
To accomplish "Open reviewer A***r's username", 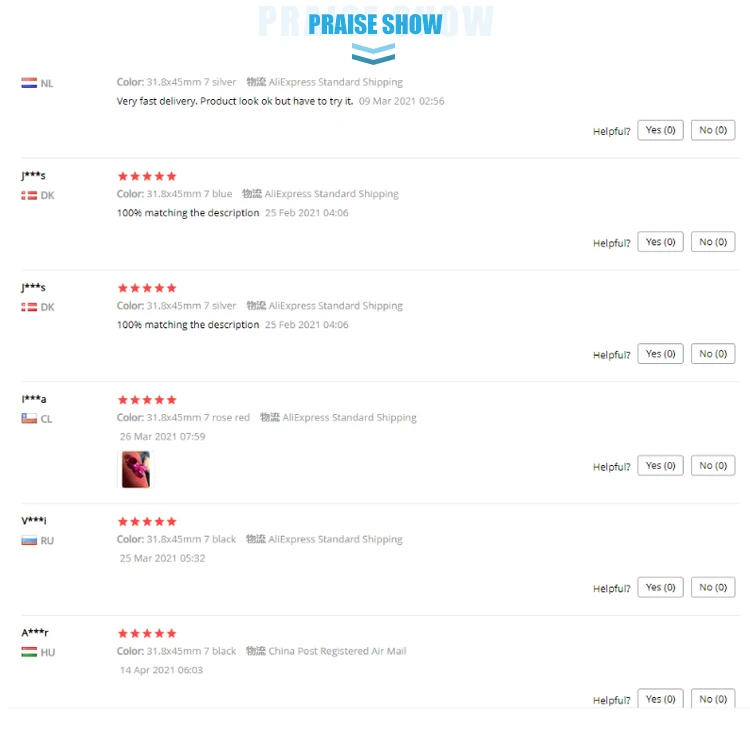I will [35, 633].
